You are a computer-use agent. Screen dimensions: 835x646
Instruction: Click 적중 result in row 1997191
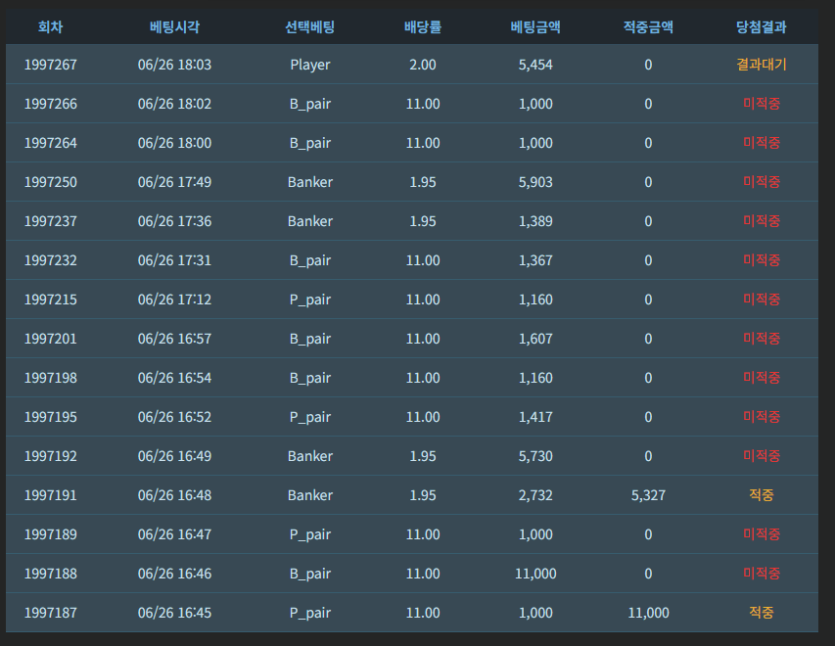coord(761,495)
